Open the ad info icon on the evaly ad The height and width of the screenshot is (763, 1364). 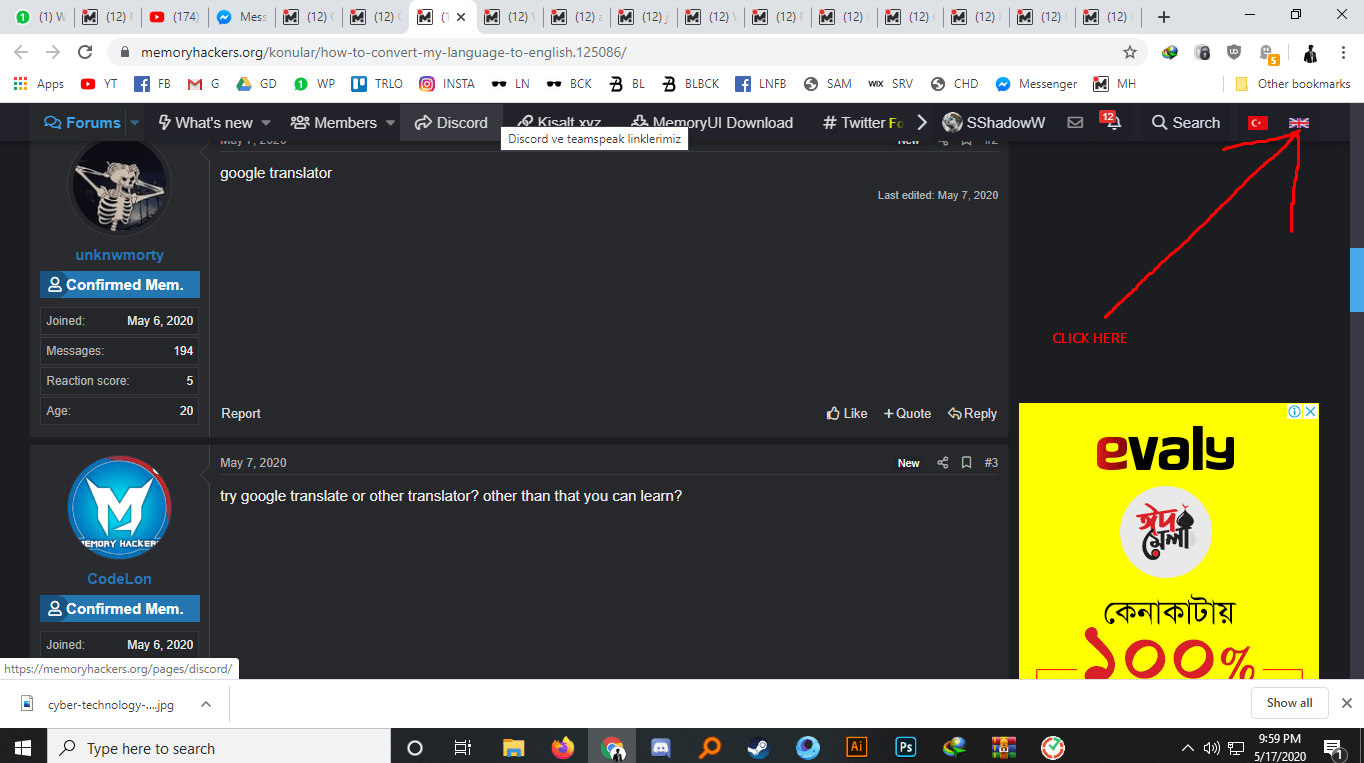(1294, 412)
